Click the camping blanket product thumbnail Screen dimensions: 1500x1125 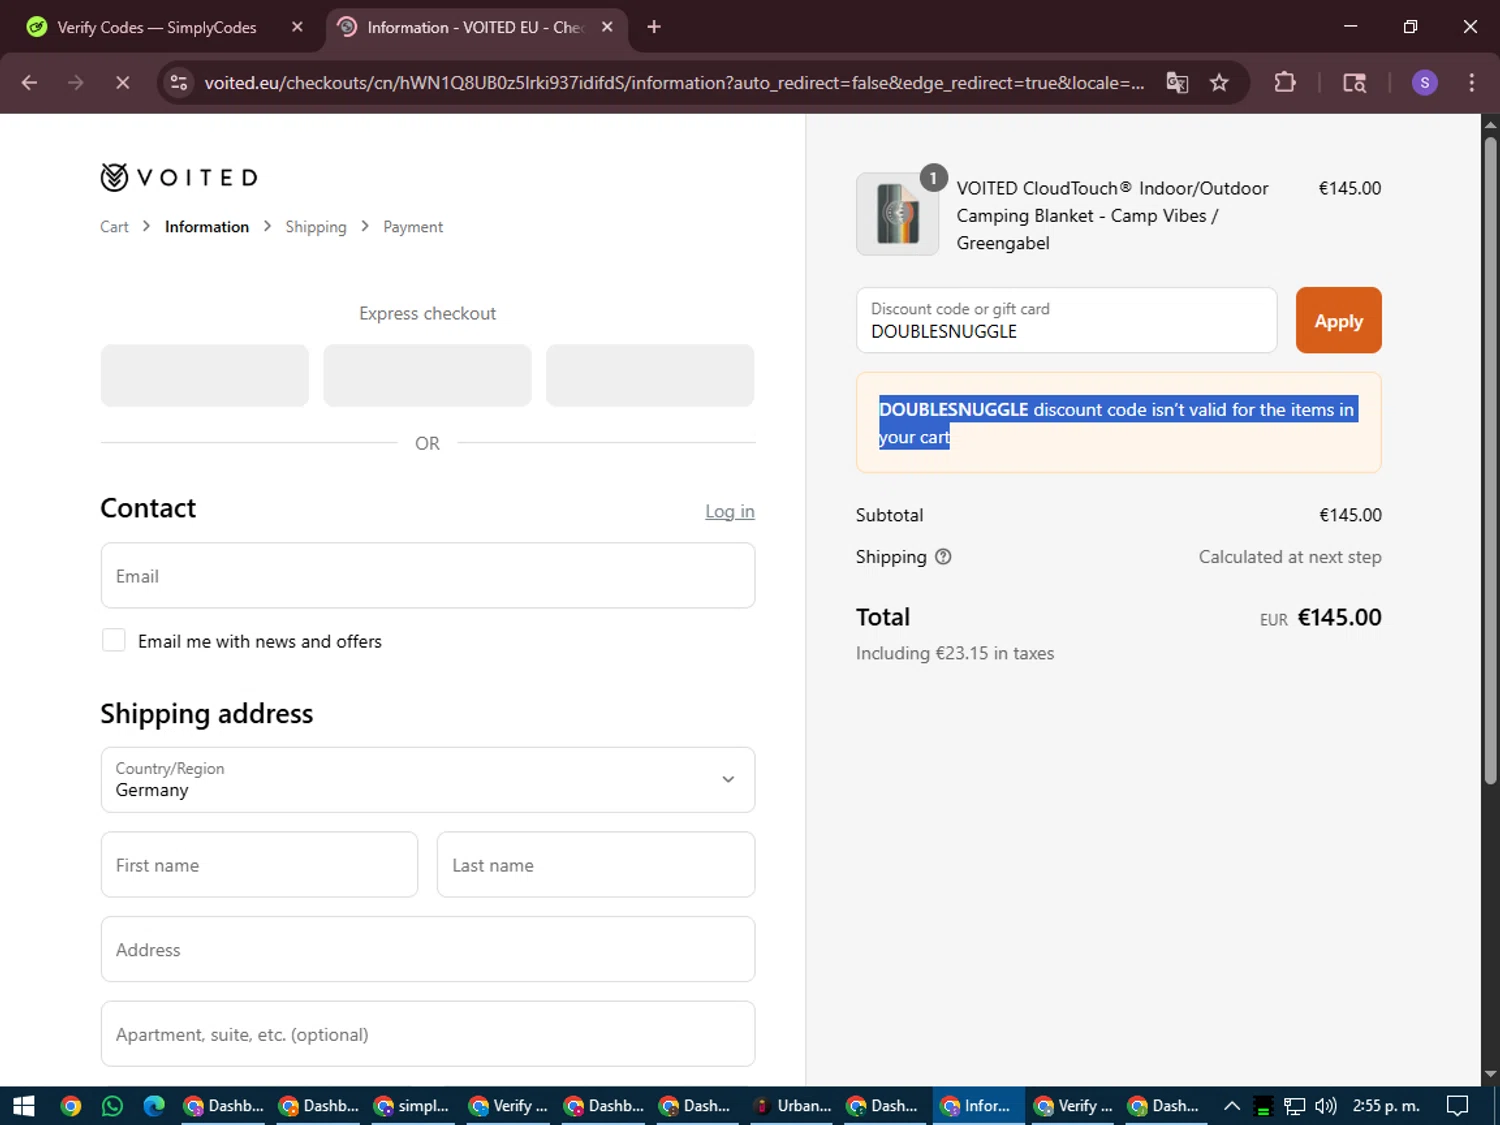(897, 213)
